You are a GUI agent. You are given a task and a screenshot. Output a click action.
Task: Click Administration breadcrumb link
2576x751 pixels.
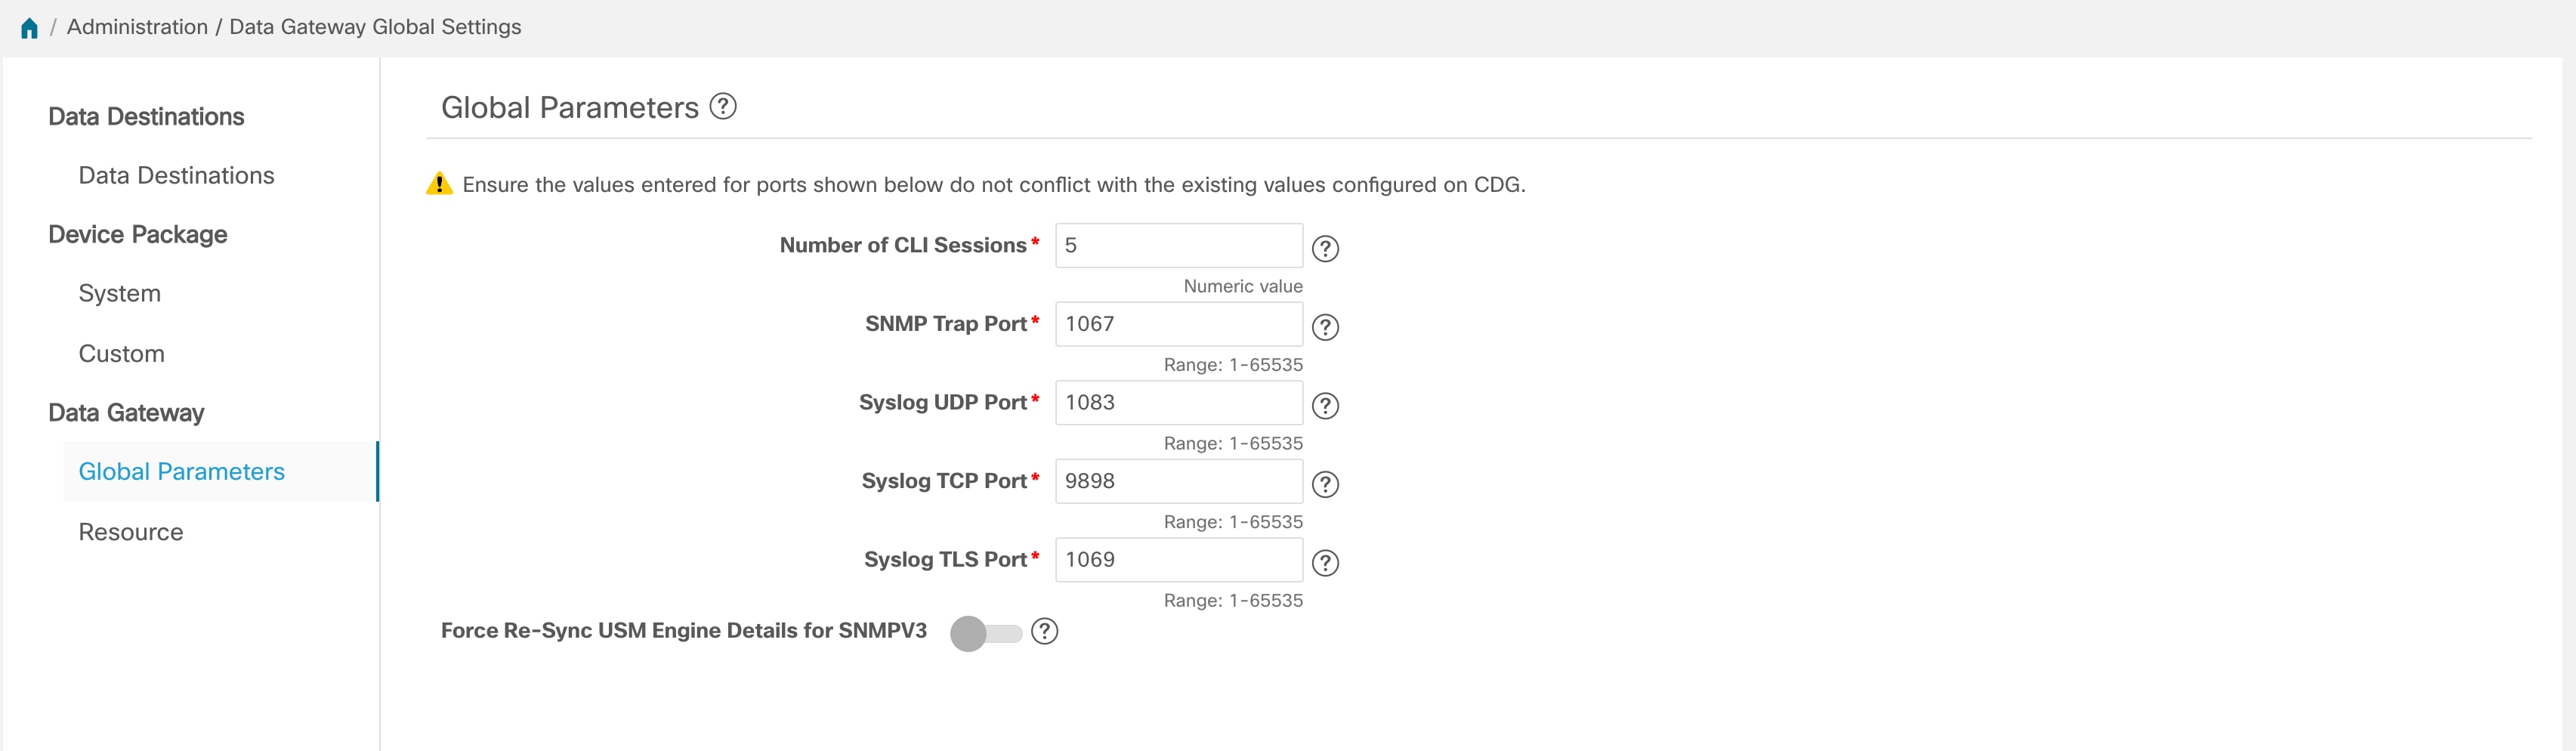(x=137, y=27)
